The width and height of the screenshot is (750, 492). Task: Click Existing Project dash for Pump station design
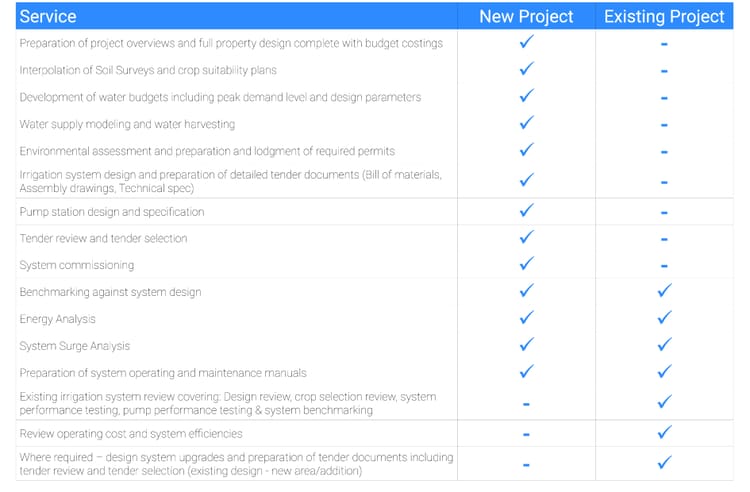click(664, 213)
